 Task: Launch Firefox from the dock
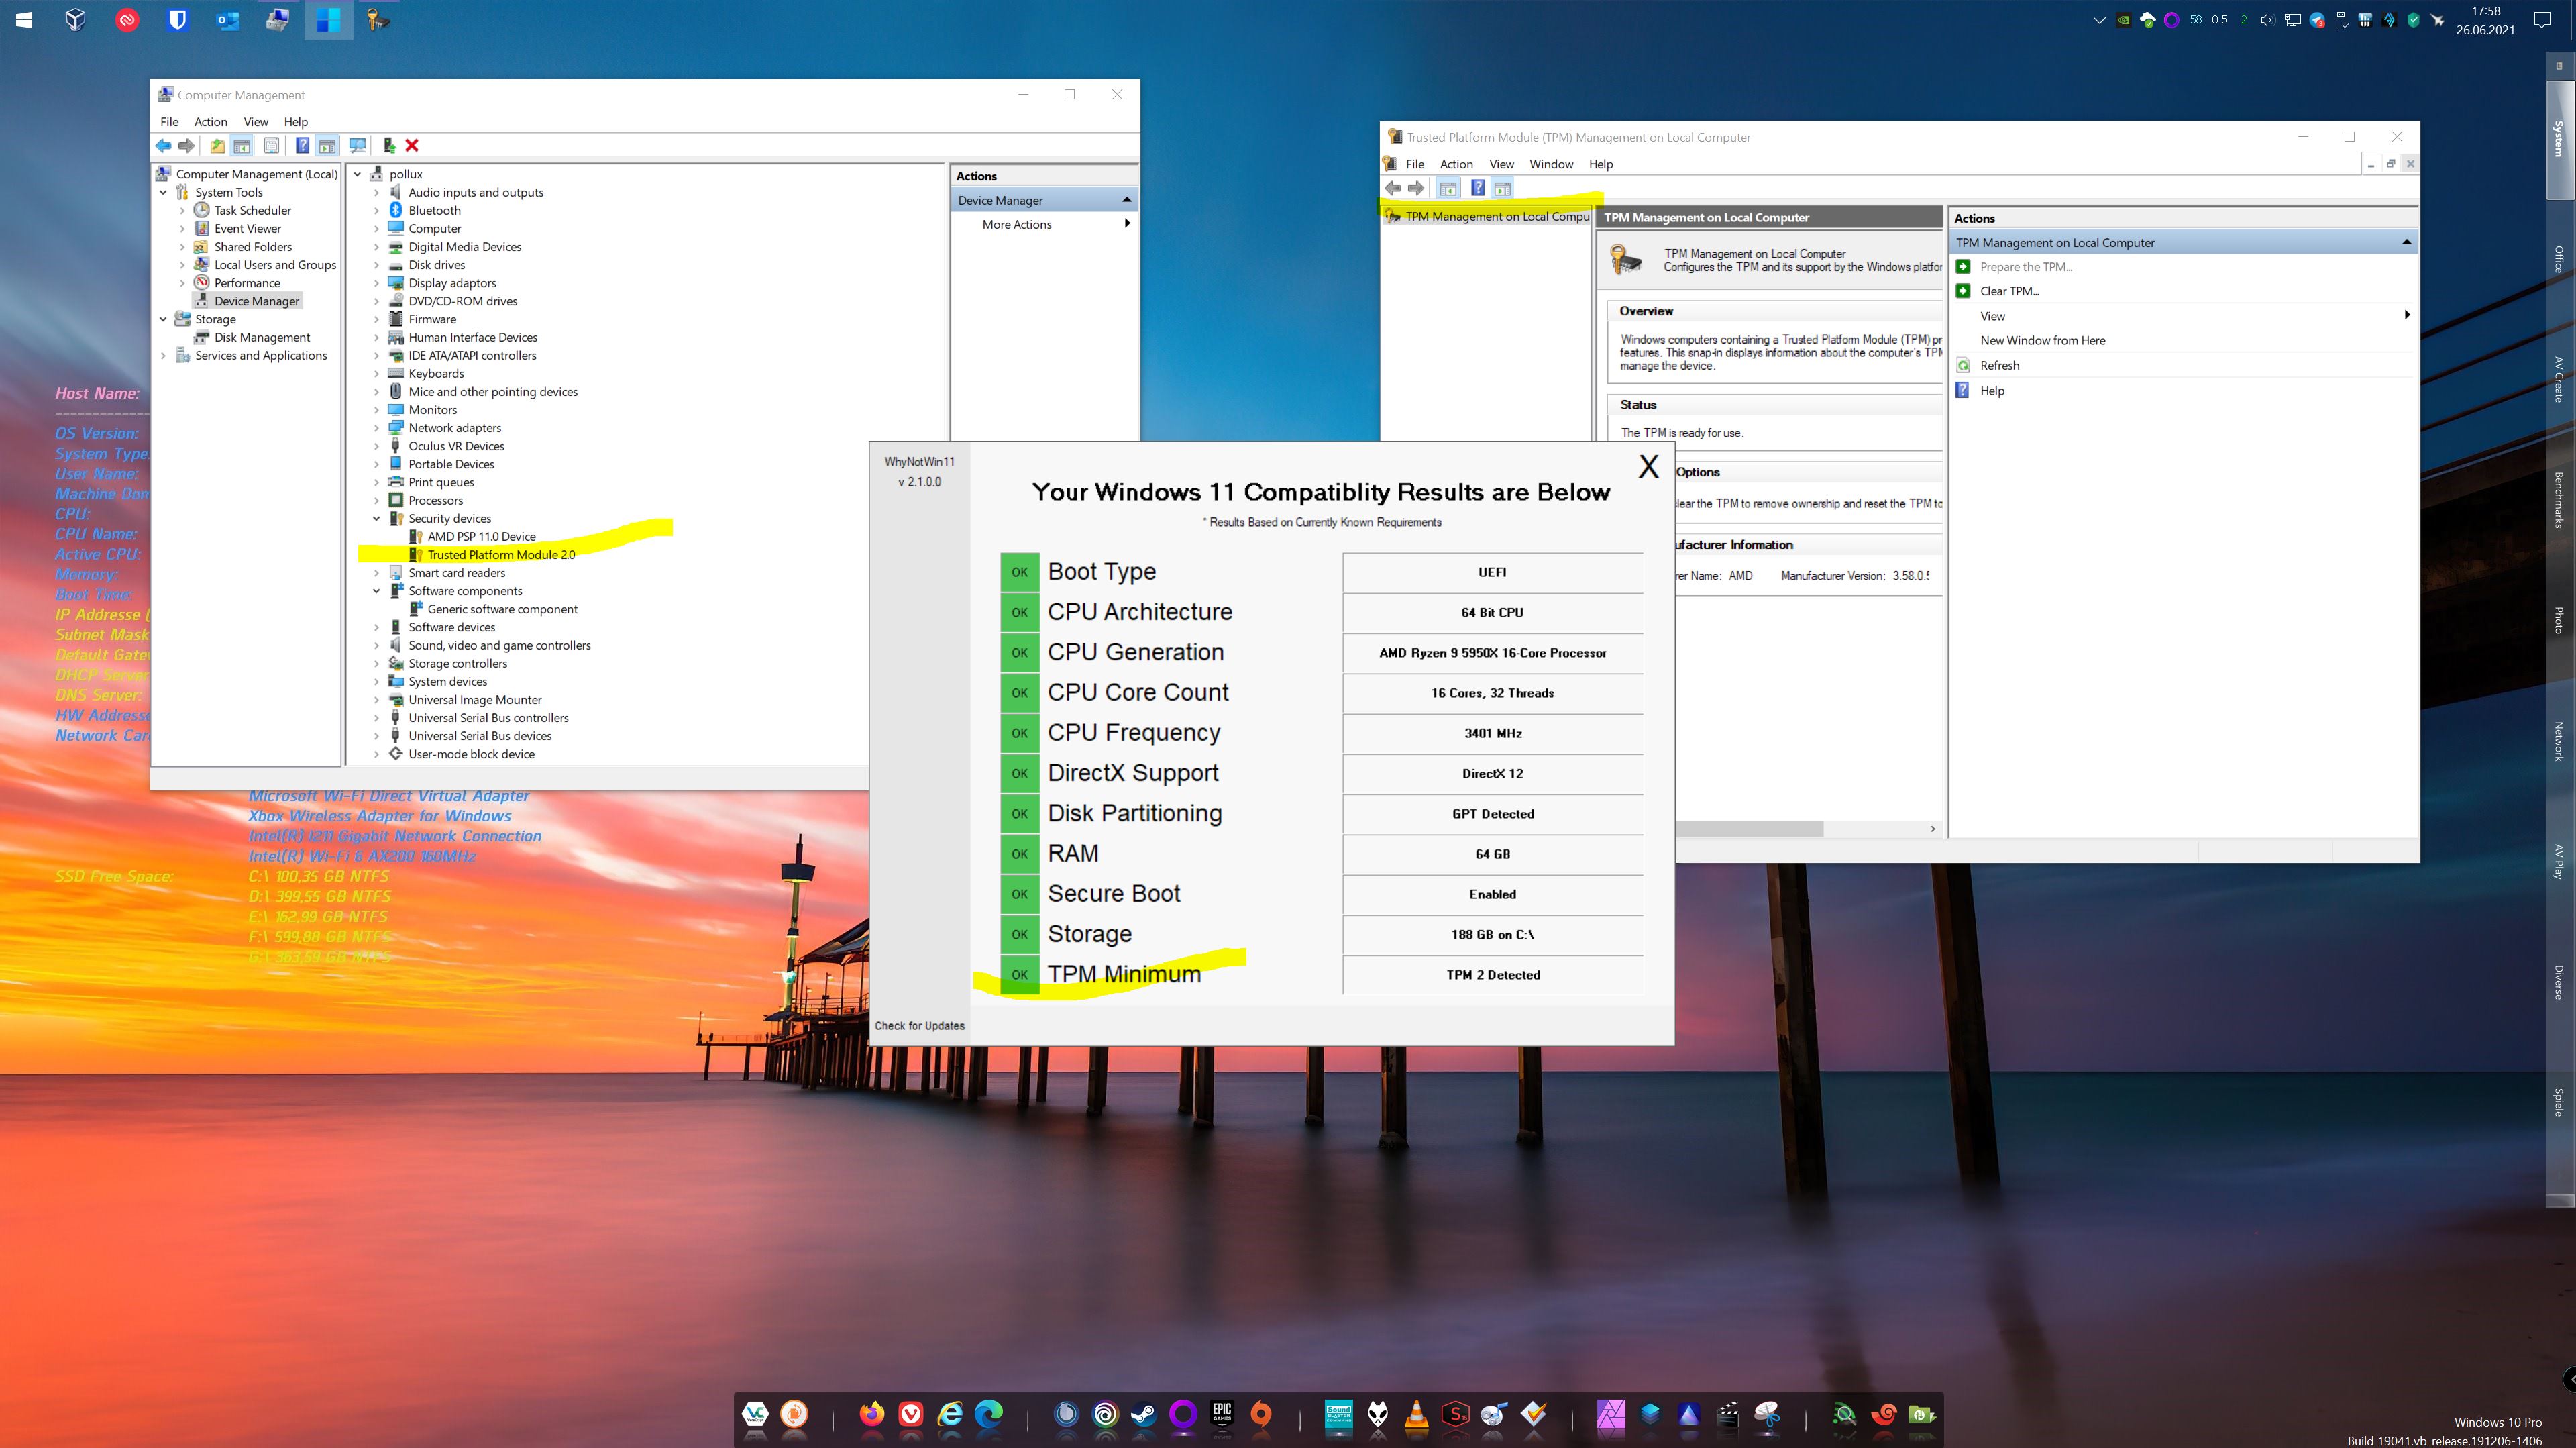(872, 1414)
